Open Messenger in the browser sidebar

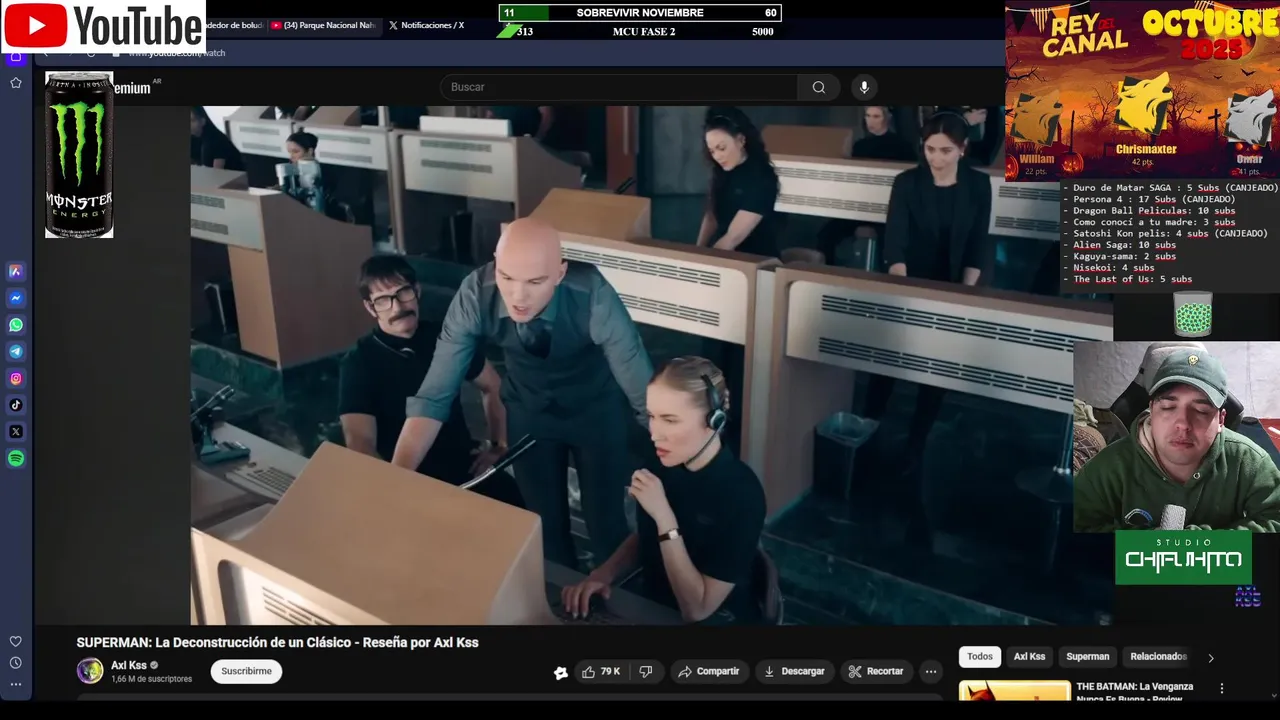[16, 298]
